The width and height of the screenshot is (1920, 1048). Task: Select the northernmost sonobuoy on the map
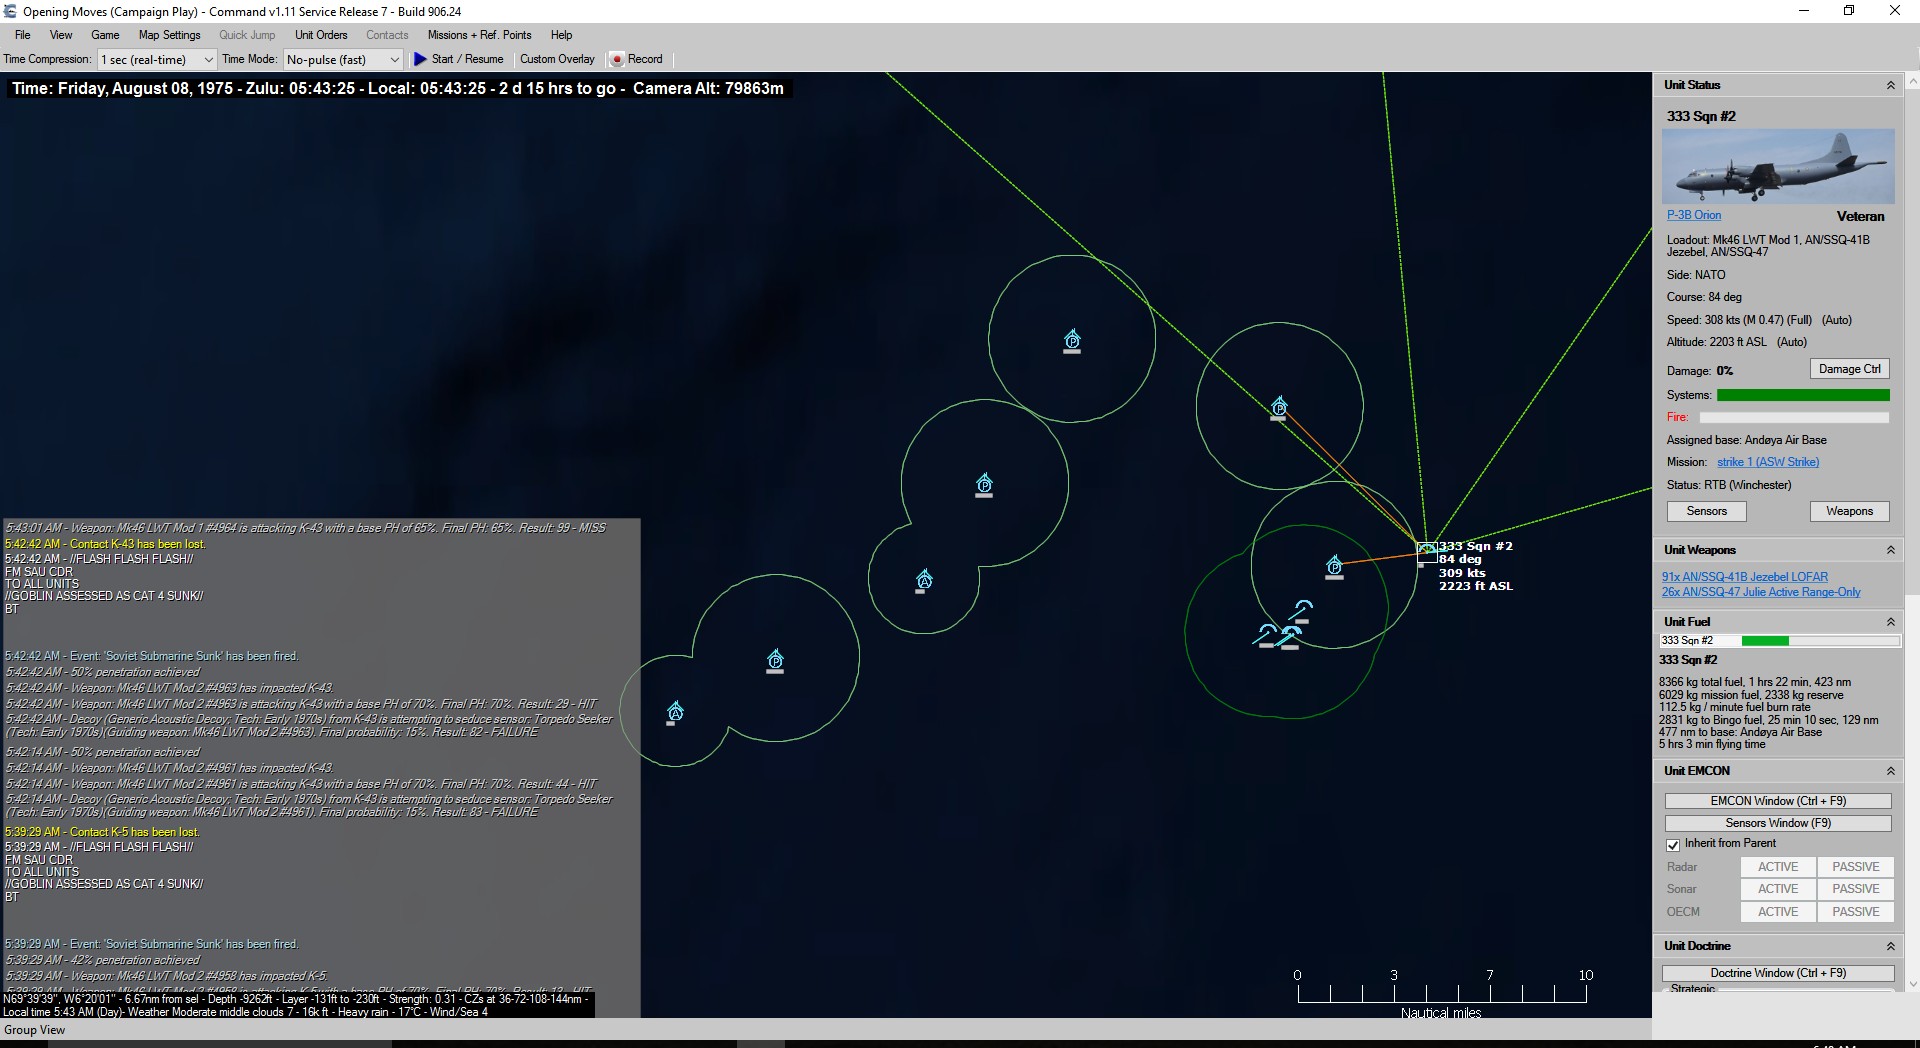tap(1072, 341)
